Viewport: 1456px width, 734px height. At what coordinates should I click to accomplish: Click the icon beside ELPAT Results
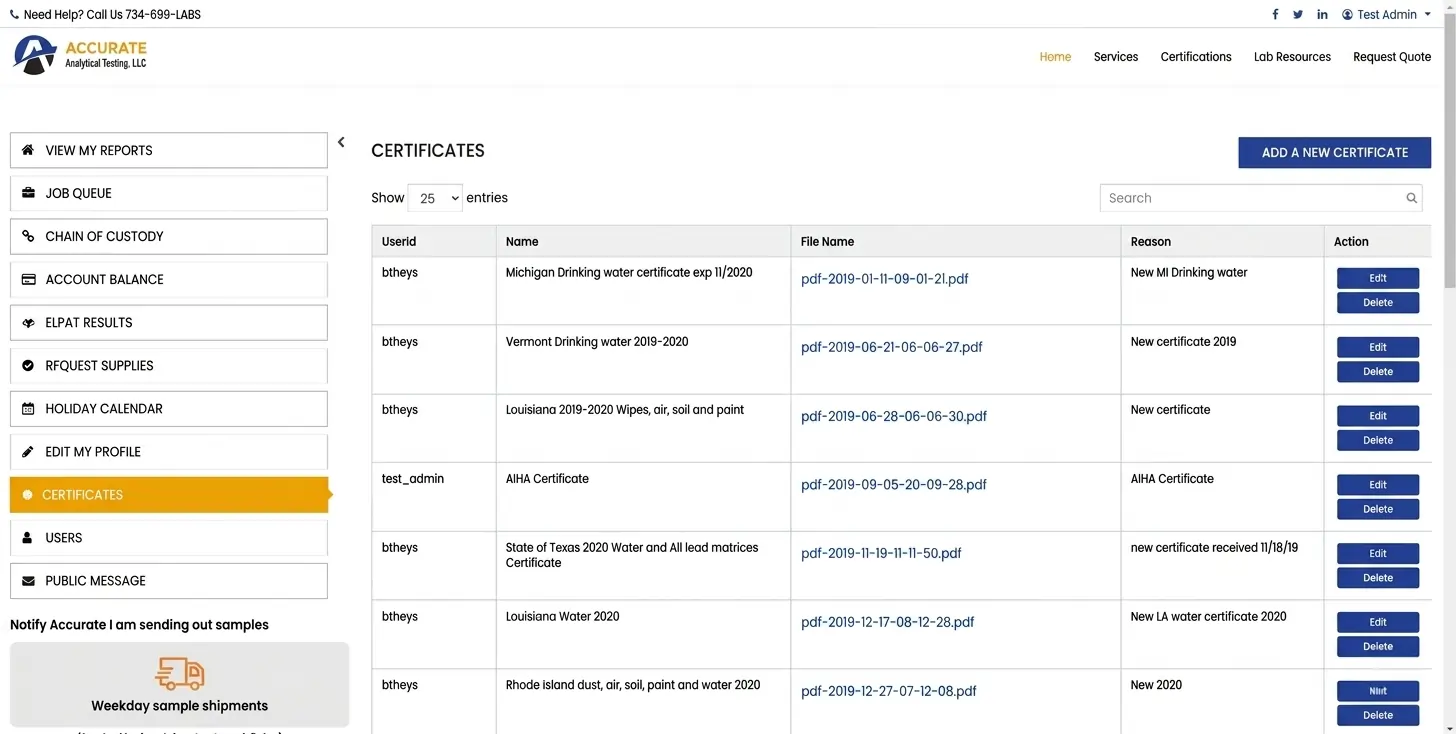pyautogui.click(x=28, y=322)
